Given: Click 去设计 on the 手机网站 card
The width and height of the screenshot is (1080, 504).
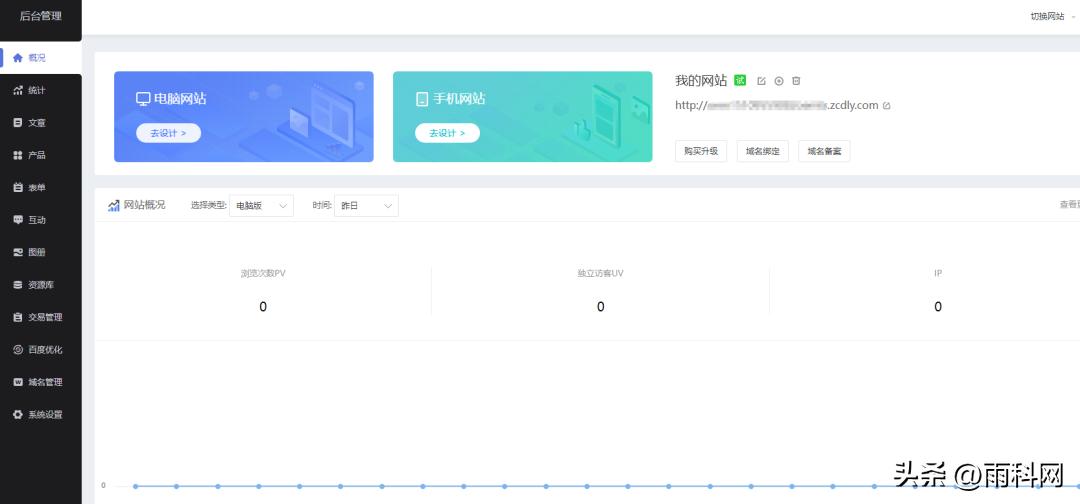Looking at the screenshot, I should click(447, 133).
